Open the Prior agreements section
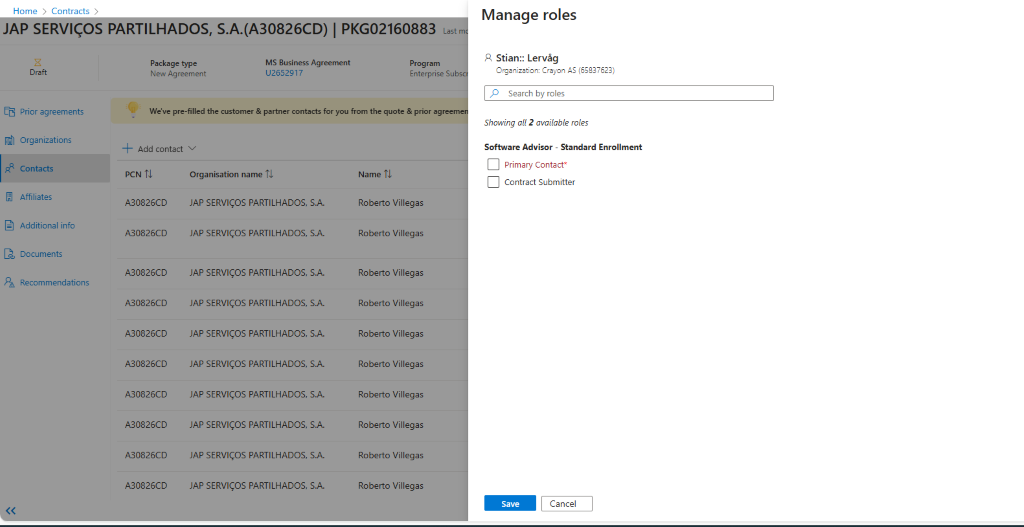The image size is (1024, 527). click(52, 112)
